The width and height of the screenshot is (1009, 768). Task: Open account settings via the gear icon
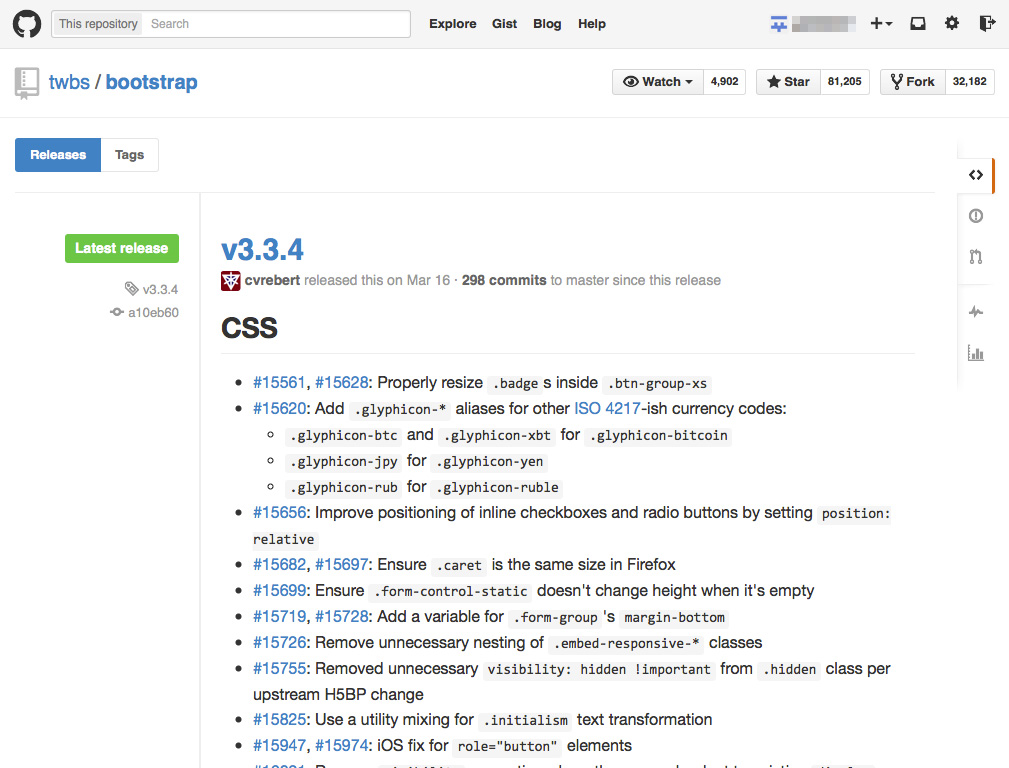pyautogui.click(x=951, y=22)
